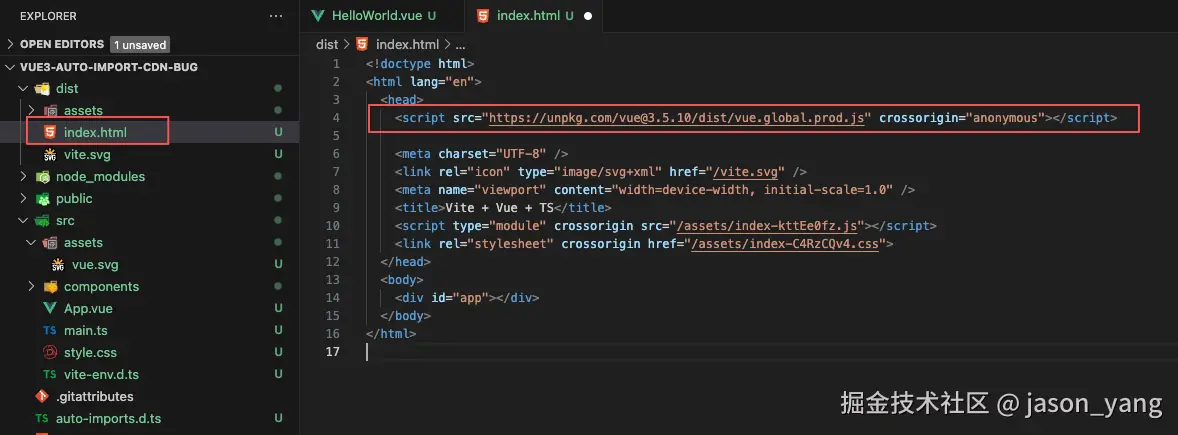The height and width of the screenshot is (435, 1178).
Task: Click the public folder icon
Action: 42,198
